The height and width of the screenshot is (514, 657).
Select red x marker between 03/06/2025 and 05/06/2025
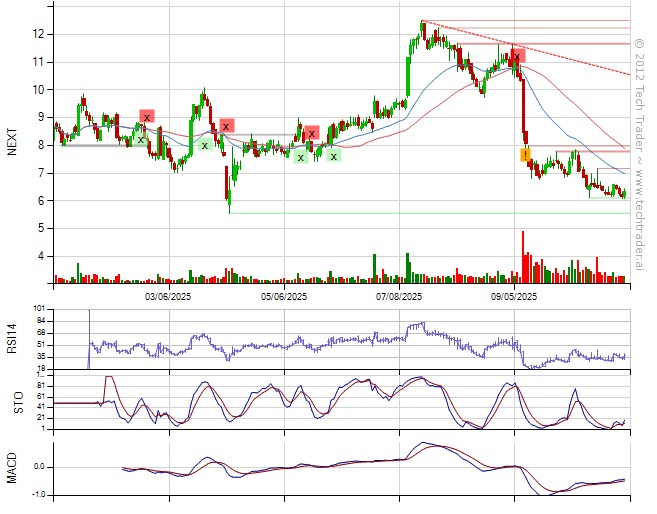[x=227, y=126]
